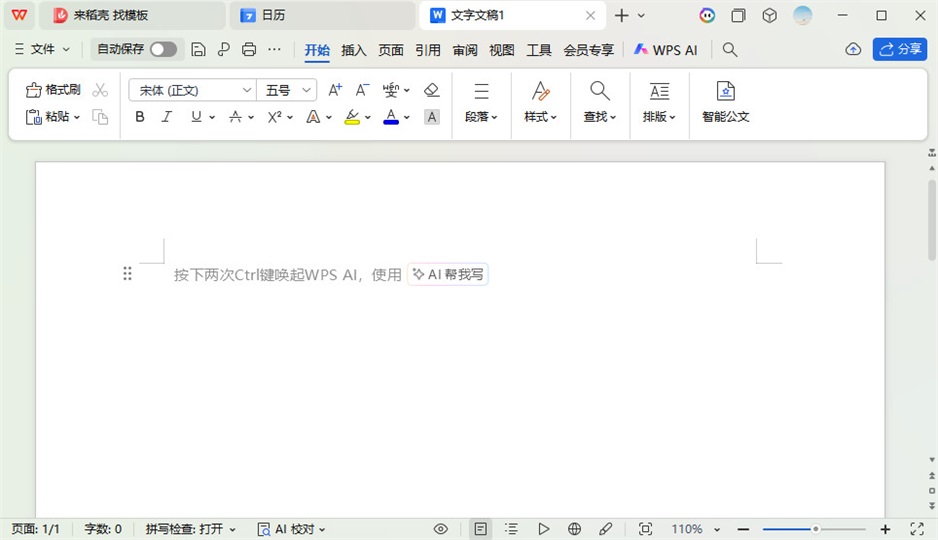Toggle spell check 拼写检查 in status bar
Image resolution: width=938 pixels, height=540 pixels.
[x=190, y=529]
